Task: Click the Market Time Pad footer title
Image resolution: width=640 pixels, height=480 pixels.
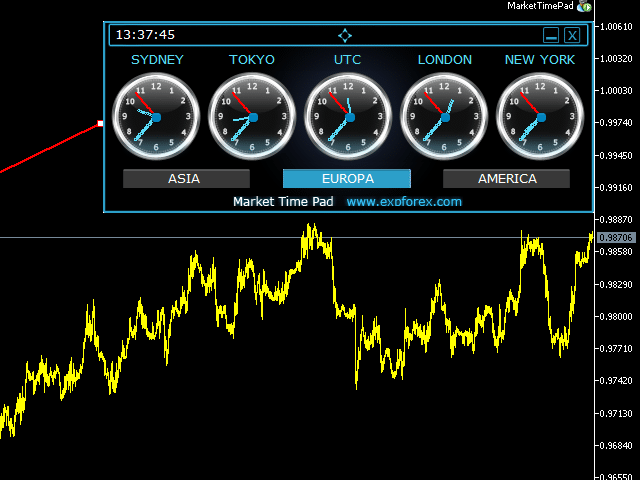Action: pyautogui.click(x=283, y=201)
